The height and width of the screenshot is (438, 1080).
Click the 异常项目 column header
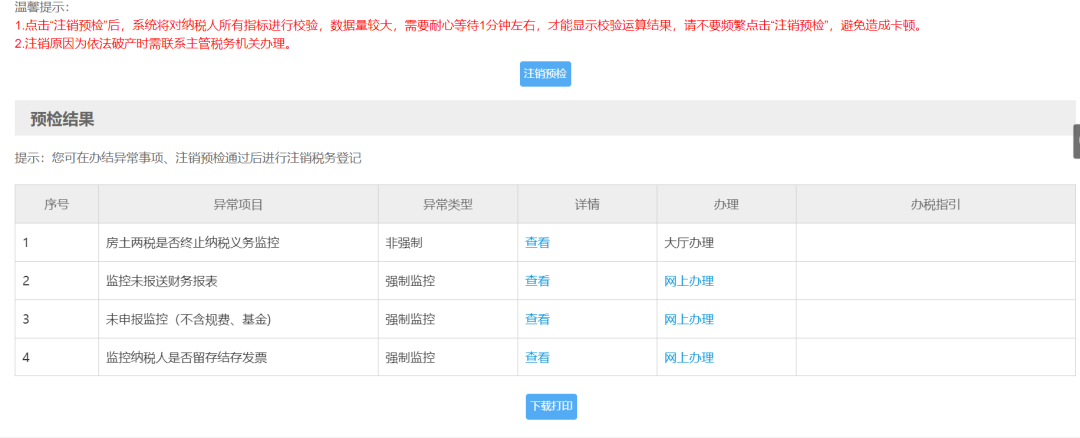click(238, 204)
